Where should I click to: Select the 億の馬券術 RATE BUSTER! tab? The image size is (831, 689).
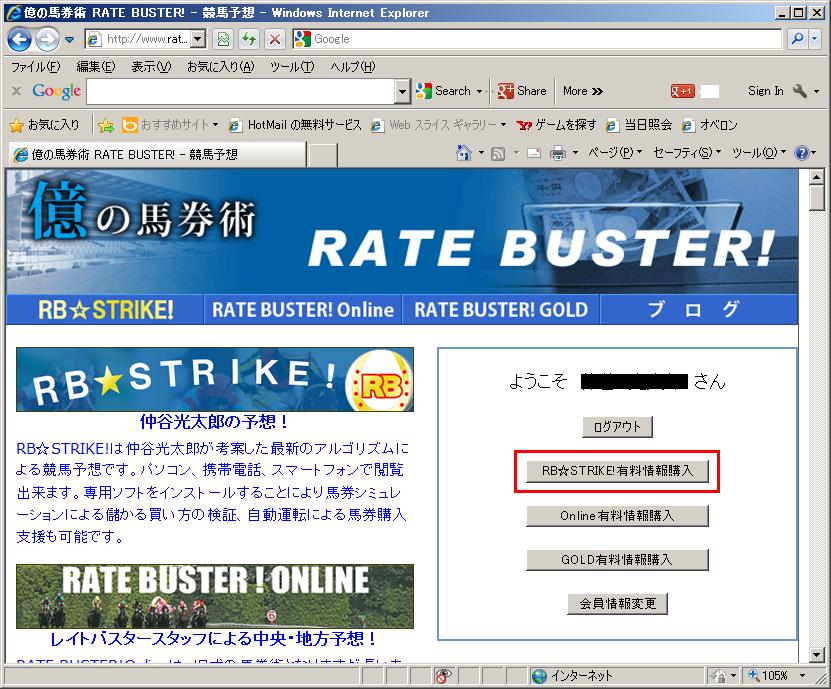(x=157, y=154)
